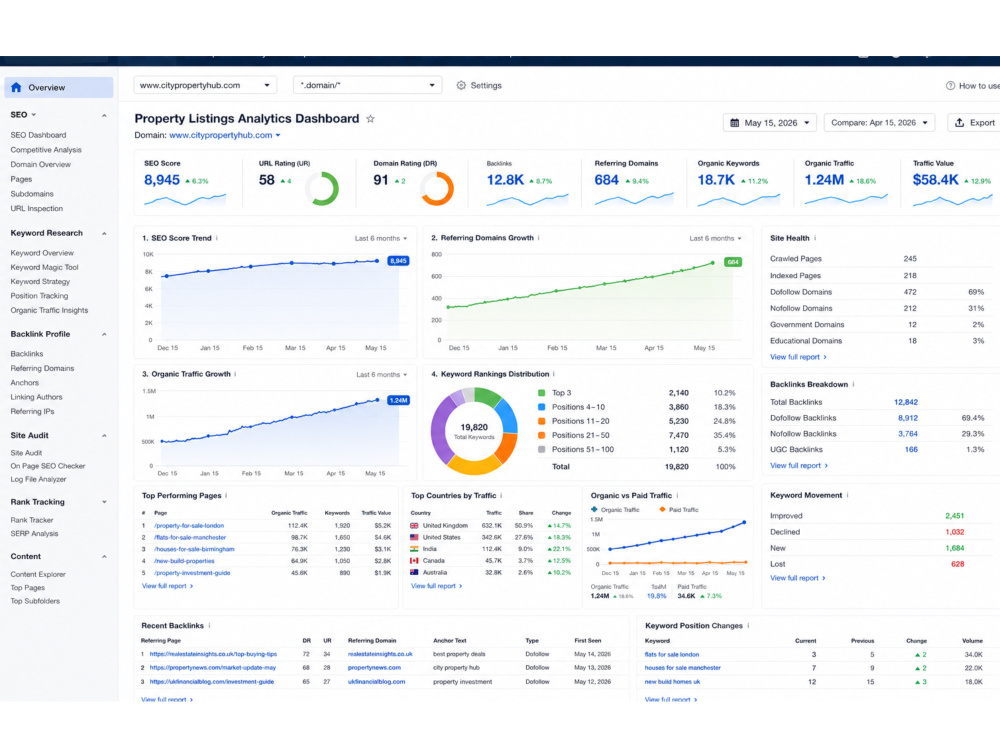Open the www.citypropertyhub.com domain dropdown
The height and width of the screenshot is (750, 1000).
coord(205,85)
